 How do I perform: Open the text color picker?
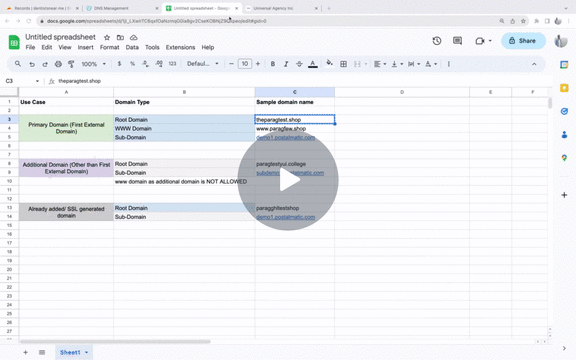click(313, 64)
